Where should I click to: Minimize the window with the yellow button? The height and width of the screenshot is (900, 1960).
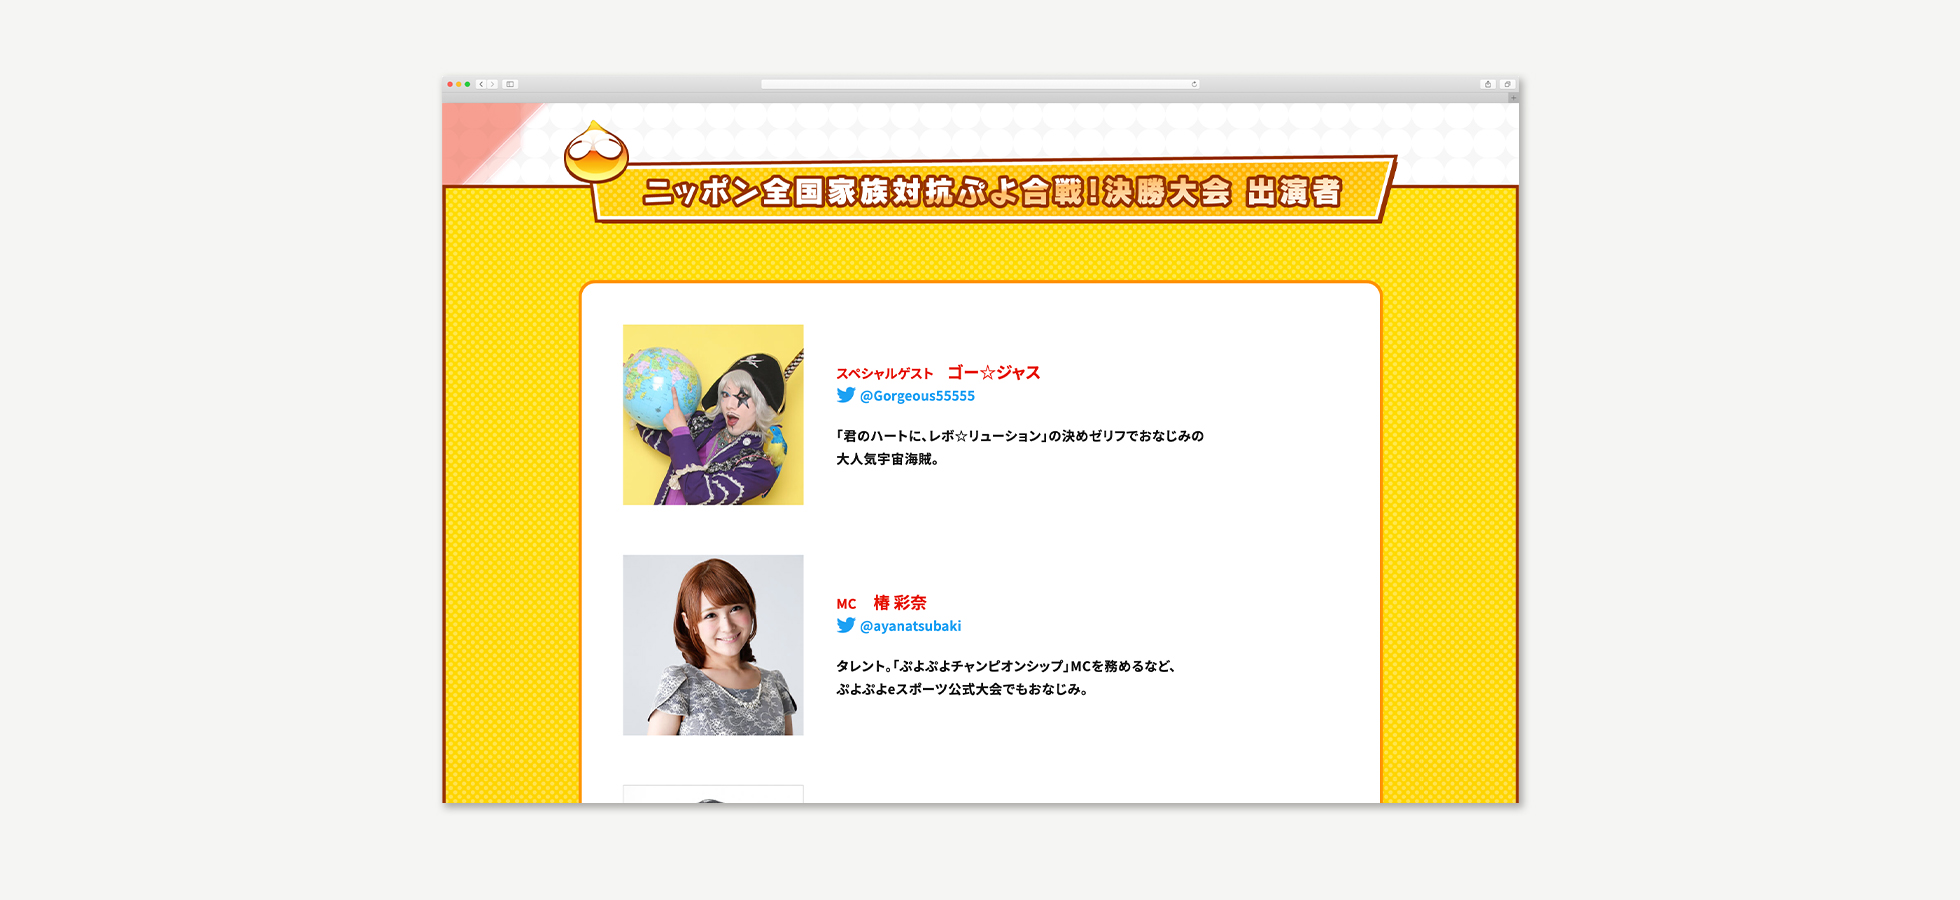[x=459, y=84]
